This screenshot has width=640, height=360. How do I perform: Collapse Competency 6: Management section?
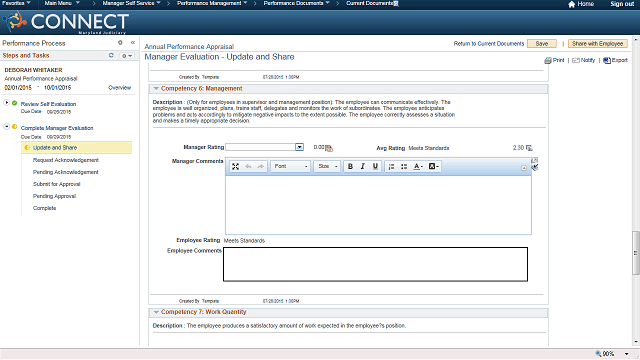(156, 89)
